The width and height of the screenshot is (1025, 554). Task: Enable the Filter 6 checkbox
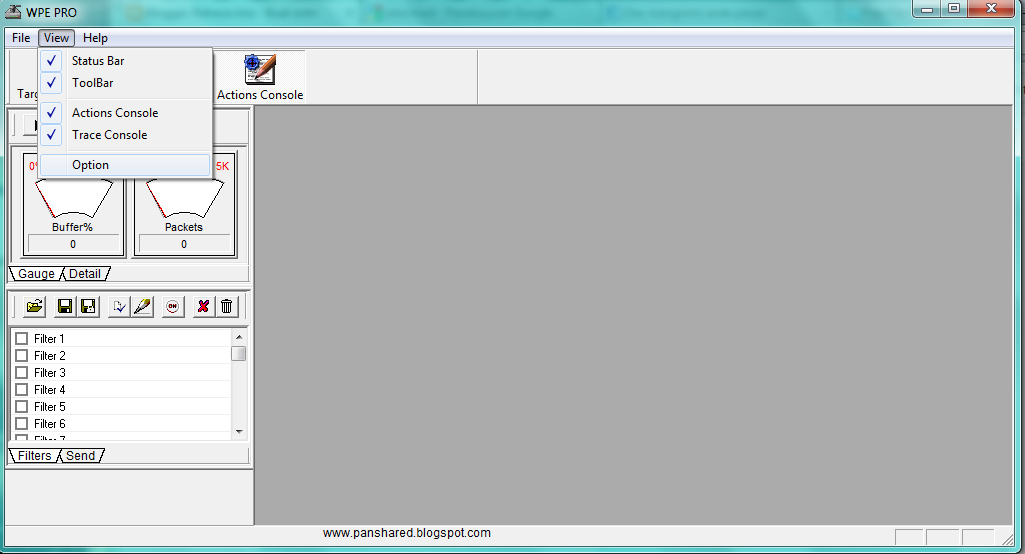point(22,424)
